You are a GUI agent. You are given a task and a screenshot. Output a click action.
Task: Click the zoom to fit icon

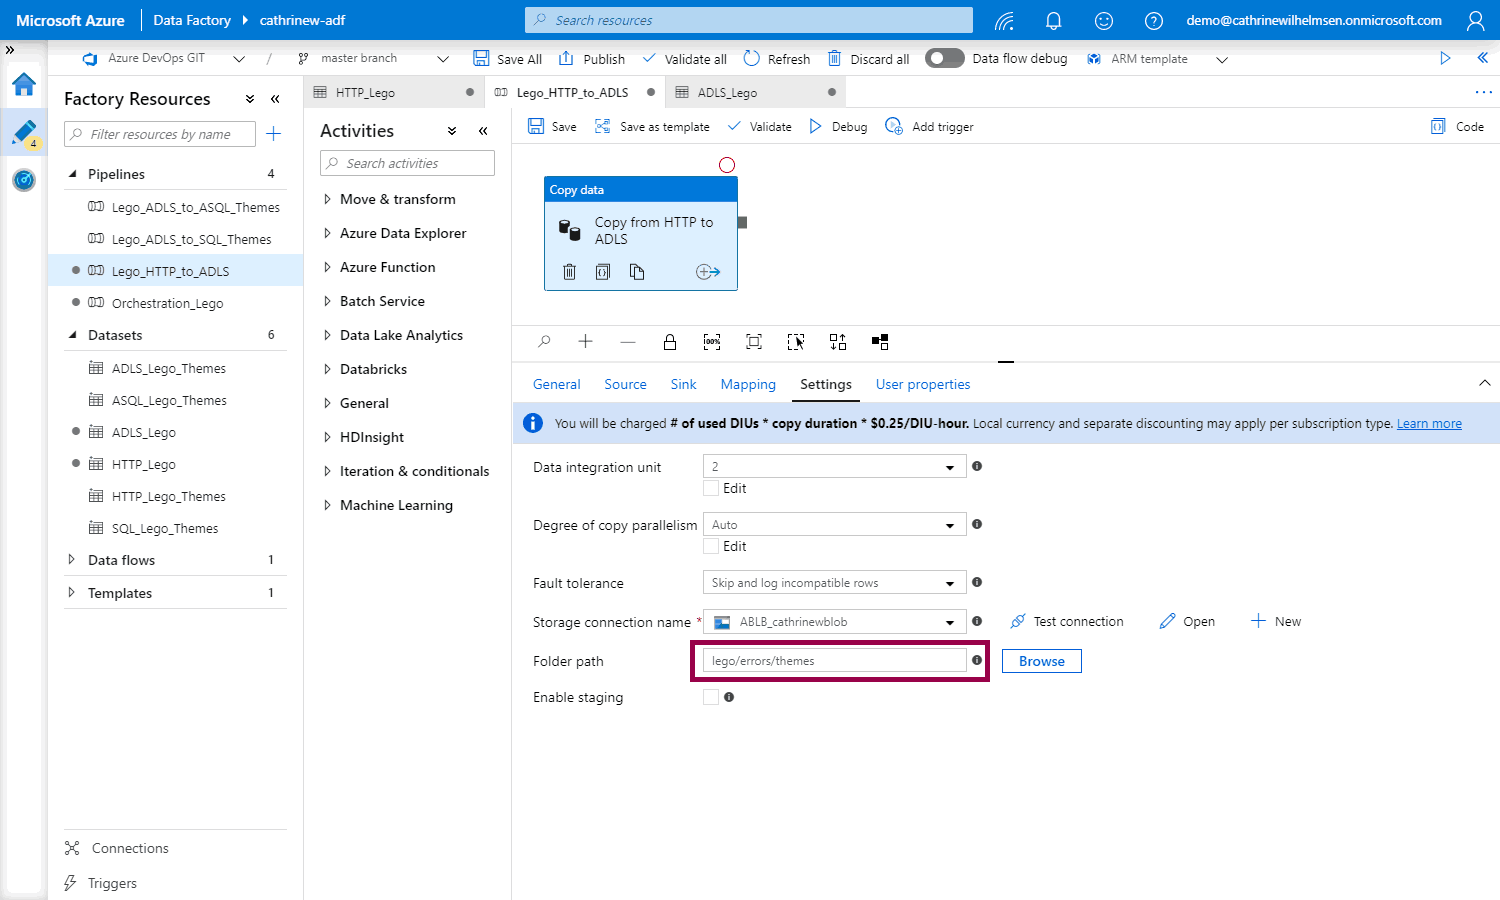click(x=754, y=342)
